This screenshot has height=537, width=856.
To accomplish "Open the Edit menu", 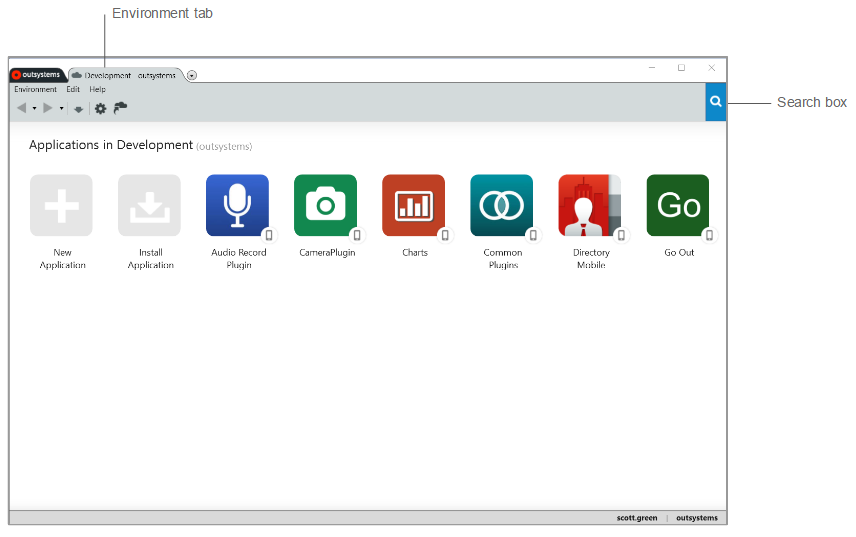I will pyautogui.click(x=73, y=89).
